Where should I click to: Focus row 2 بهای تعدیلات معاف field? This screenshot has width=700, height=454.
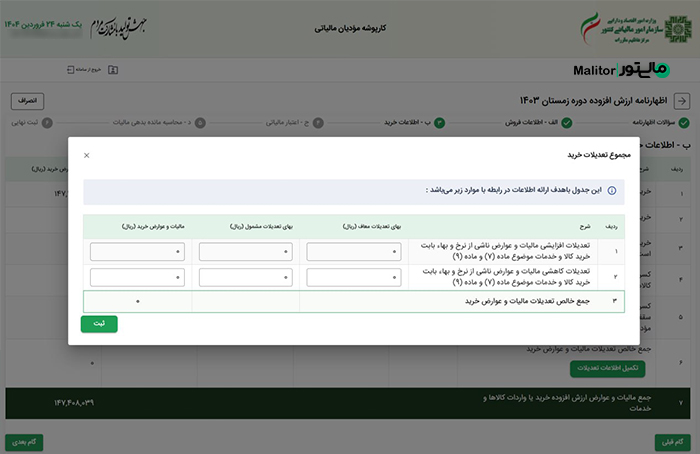[354, 277]
